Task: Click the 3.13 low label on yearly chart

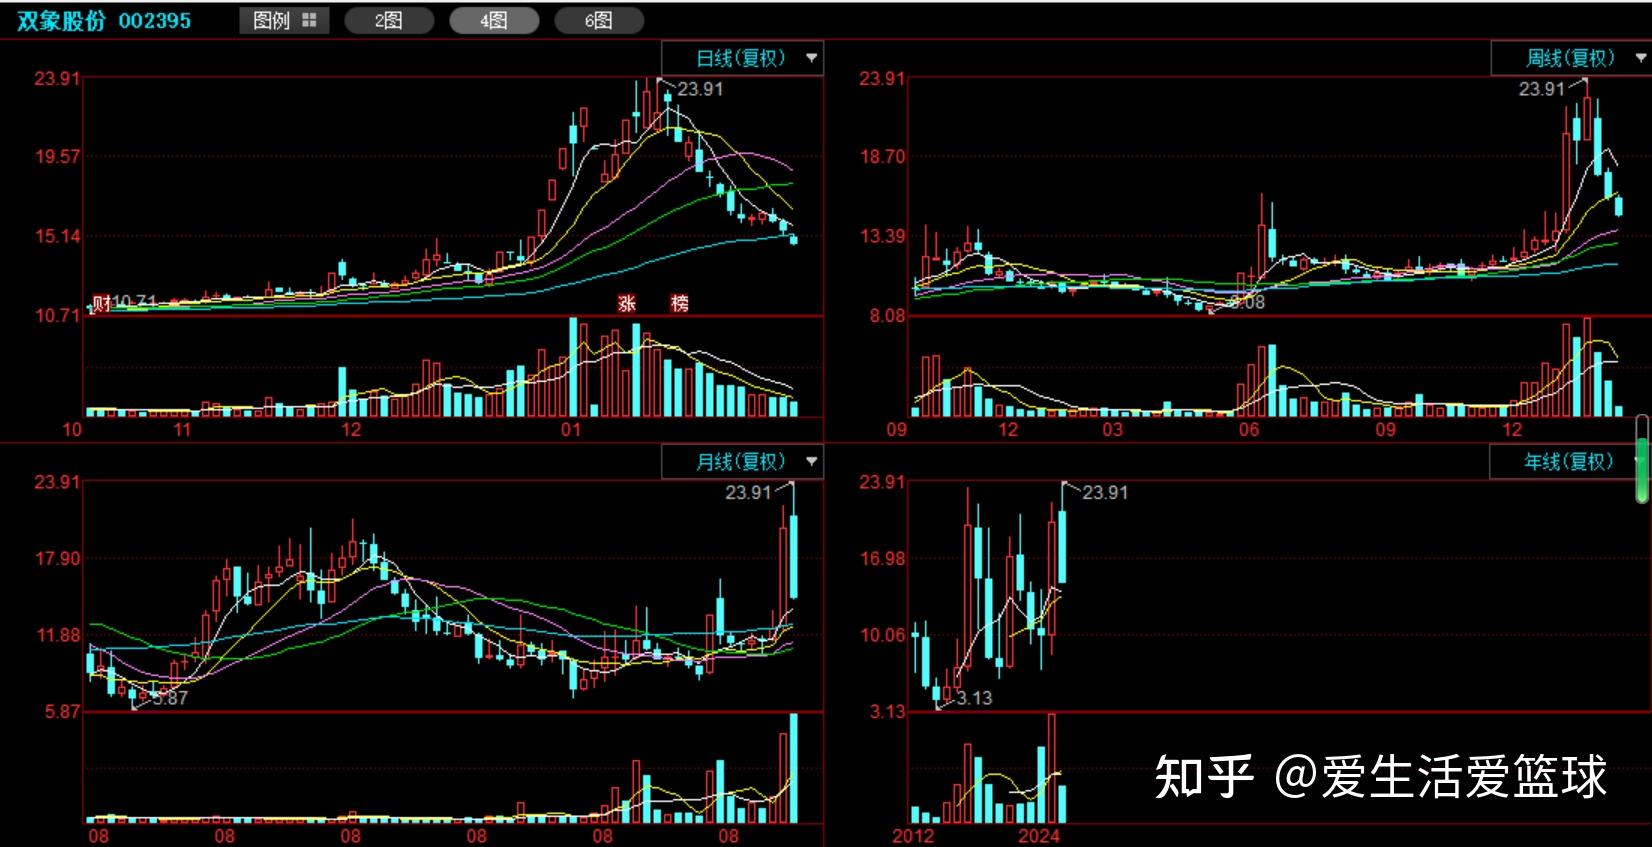Action: [x=974, y=698]
